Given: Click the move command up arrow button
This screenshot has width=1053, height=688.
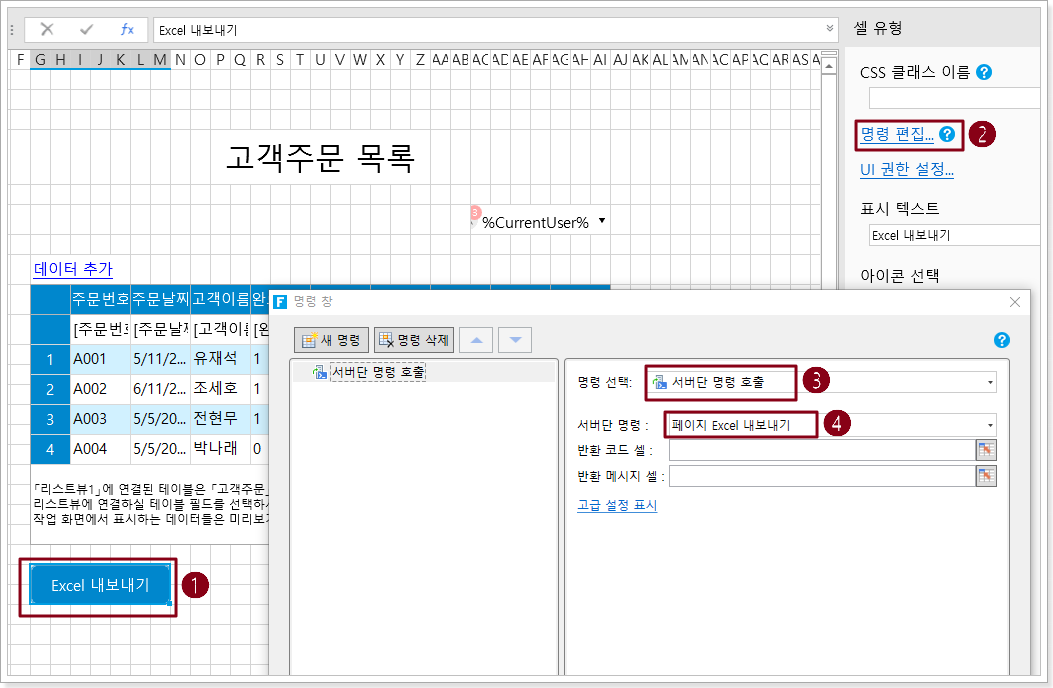Looking at the screenshot, I should point(475,340).
